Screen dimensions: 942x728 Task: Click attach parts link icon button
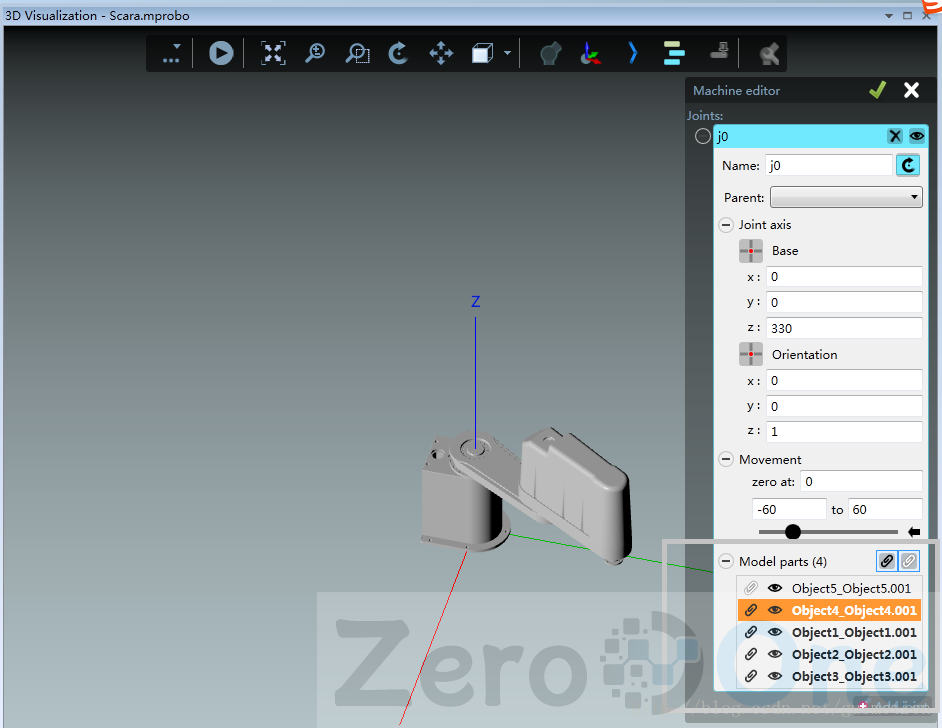[887, 561]
